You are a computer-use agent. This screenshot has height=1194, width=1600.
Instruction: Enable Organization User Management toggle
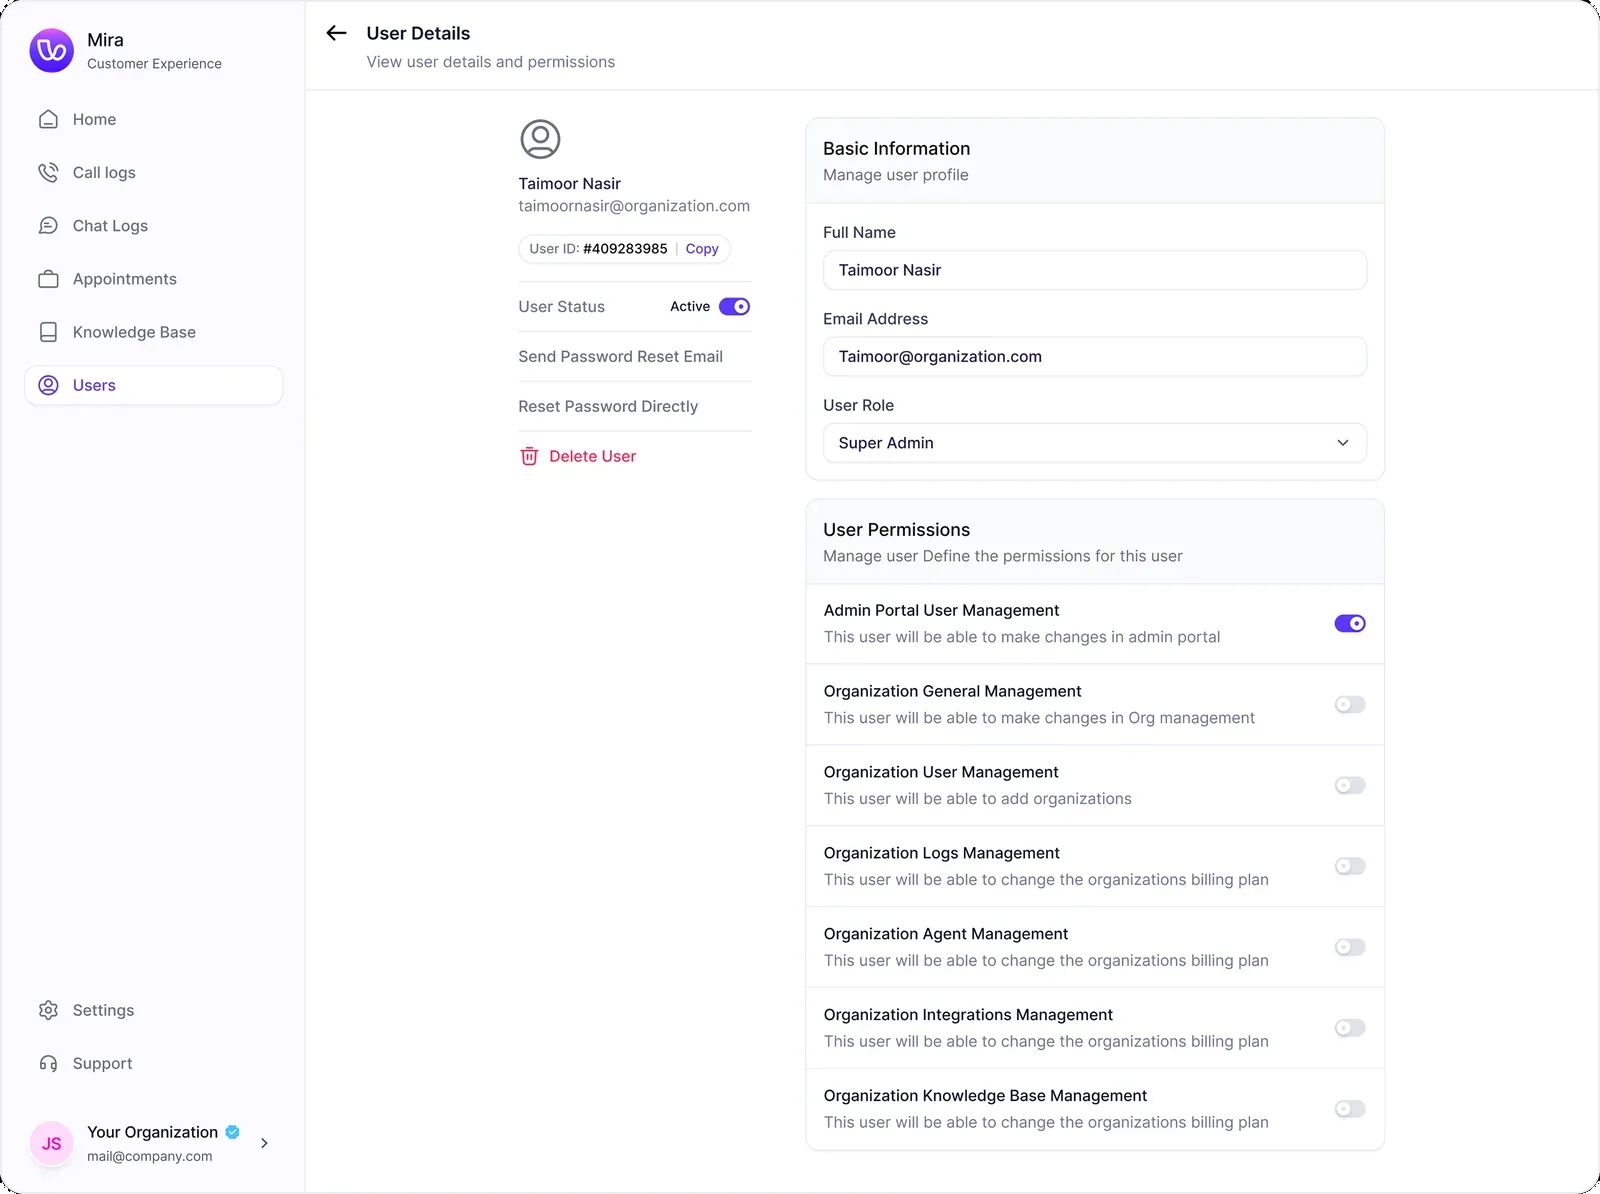tap(1350, 786)
